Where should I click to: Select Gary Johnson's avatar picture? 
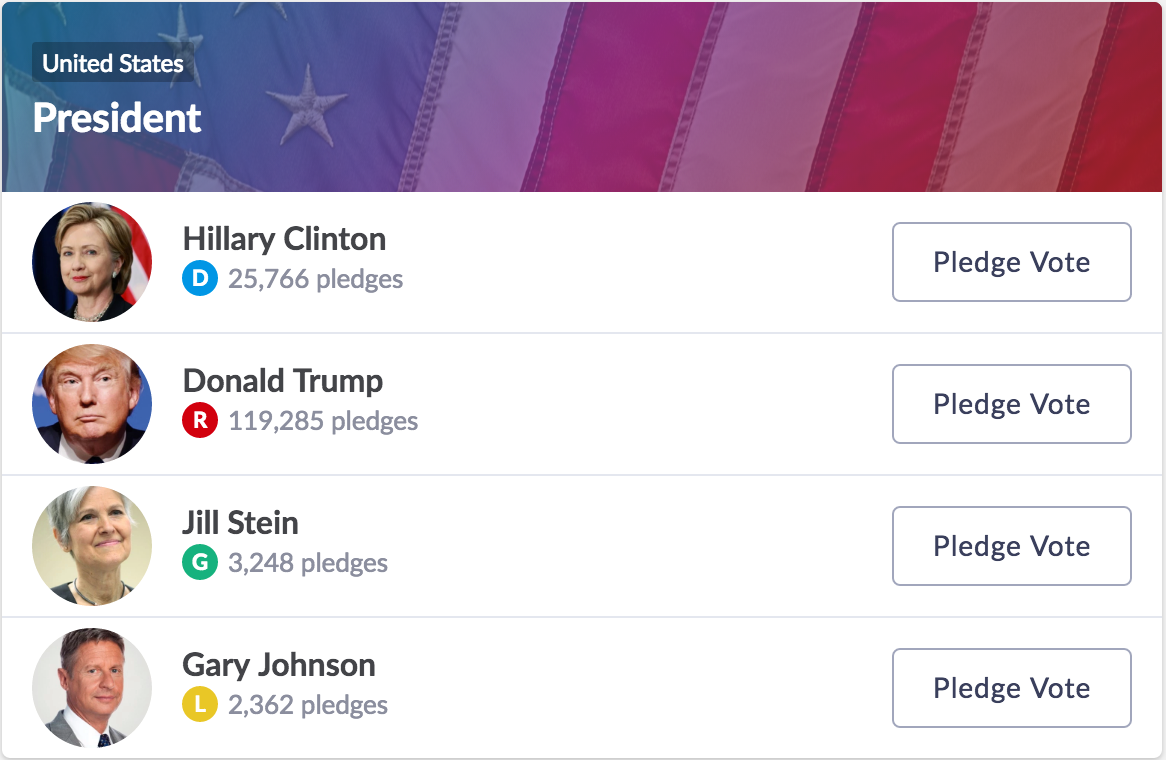92,688
